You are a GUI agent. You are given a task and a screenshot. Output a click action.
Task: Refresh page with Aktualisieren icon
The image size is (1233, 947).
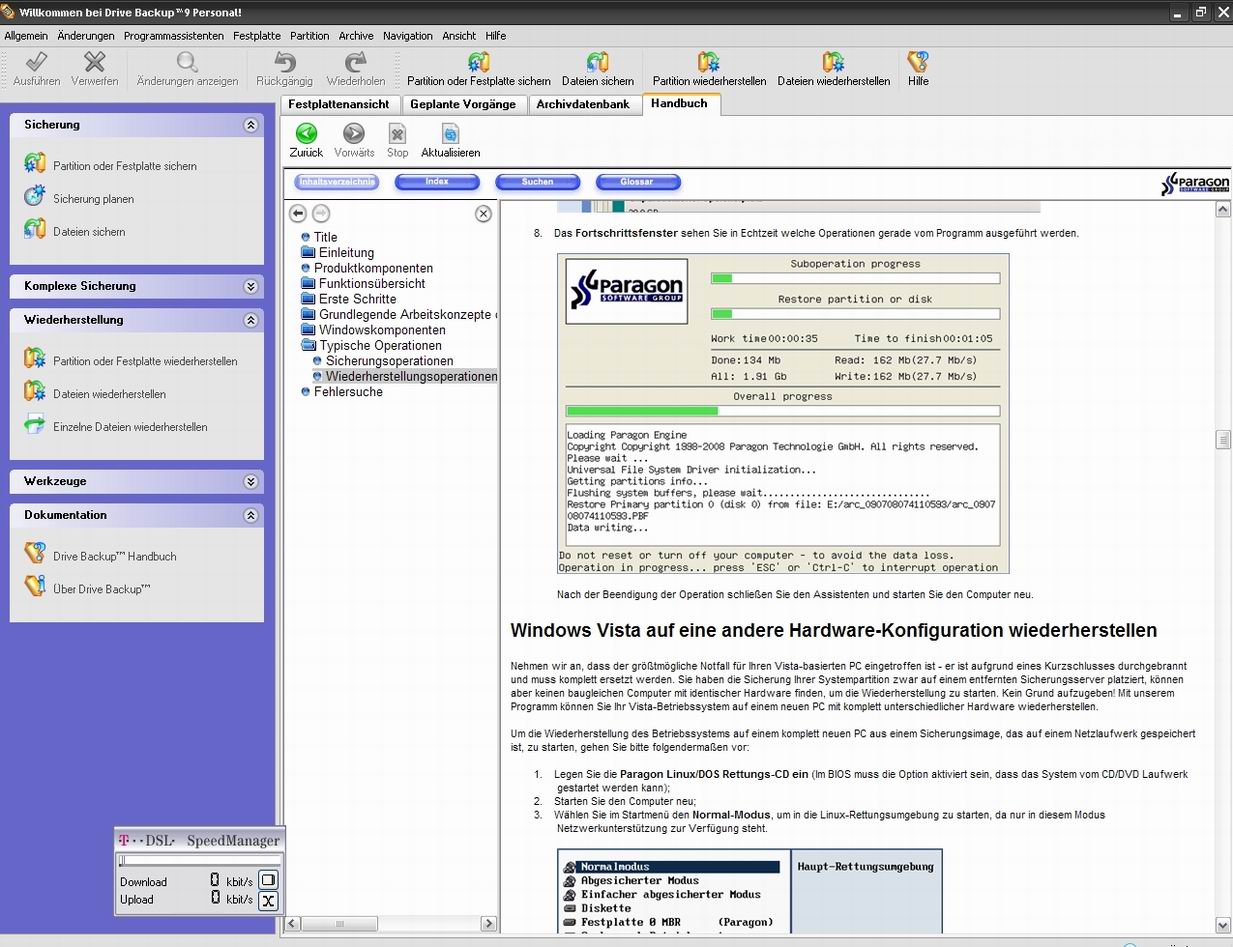(x=450, y=133)
